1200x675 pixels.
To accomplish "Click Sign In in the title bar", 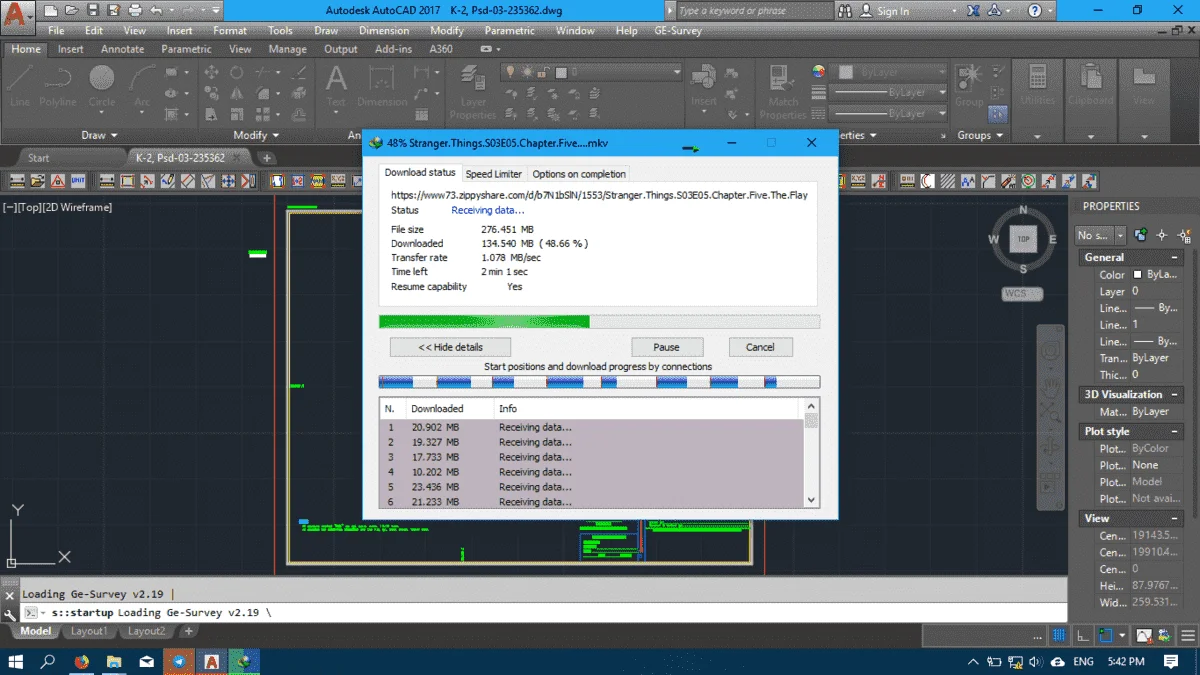I will (893, 11).
